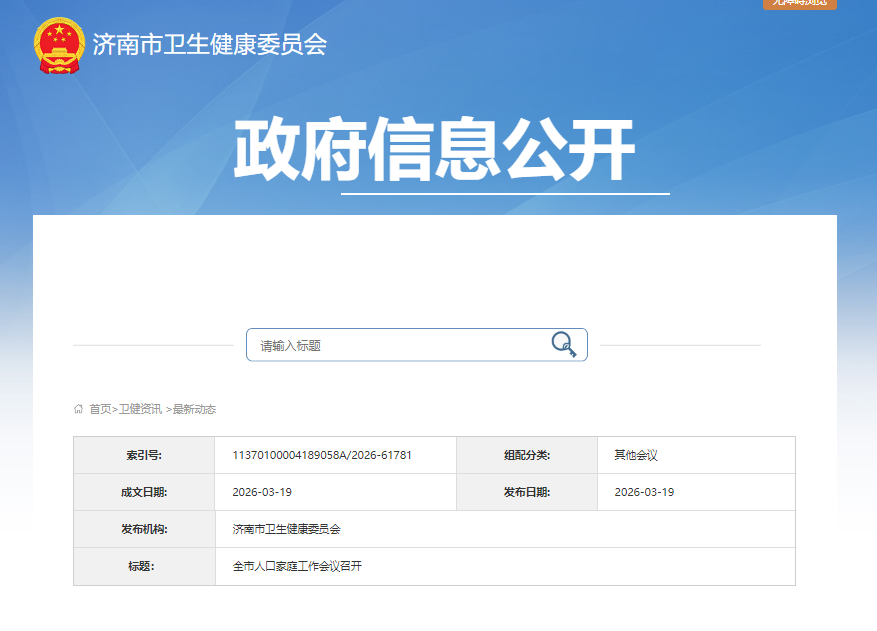
Task: Navigate to 最新动态 breadcrumb link
Action: tap(194, 409)
